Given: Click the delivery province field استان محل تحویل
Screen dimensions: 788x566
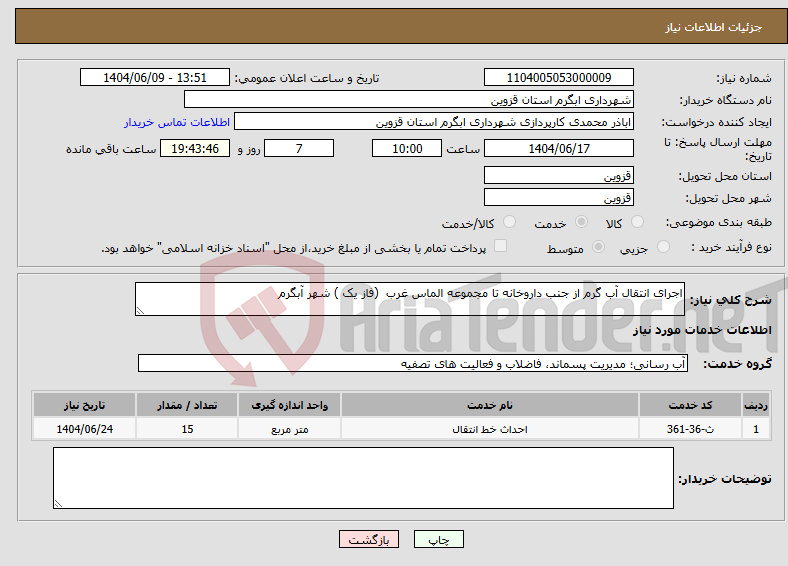Looking at the screenshot, I should pyautogui.click(x=558, y=175).
